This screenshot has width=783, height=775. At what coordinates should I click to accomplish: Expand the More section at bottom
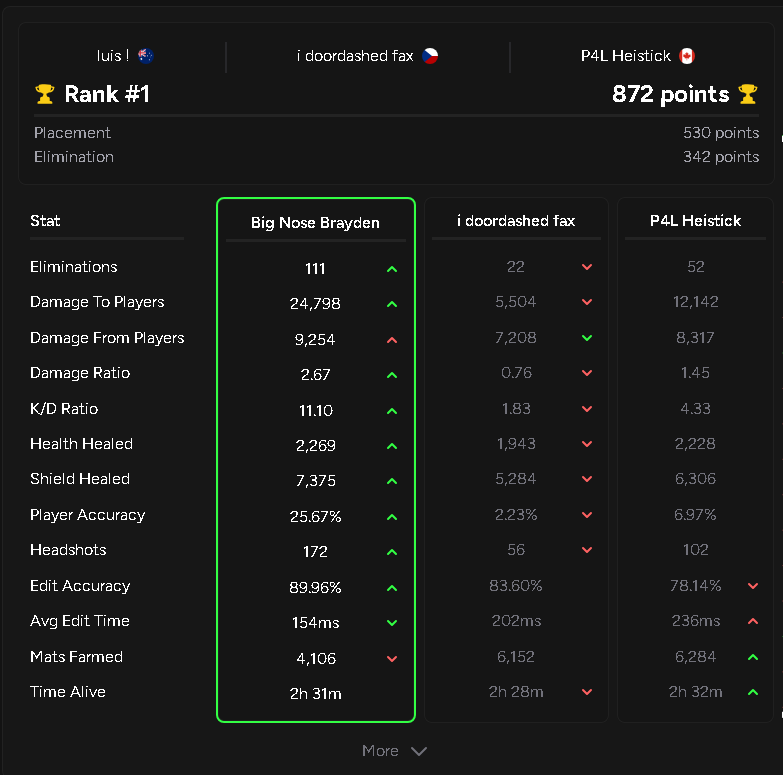click(x=394, y=751)
